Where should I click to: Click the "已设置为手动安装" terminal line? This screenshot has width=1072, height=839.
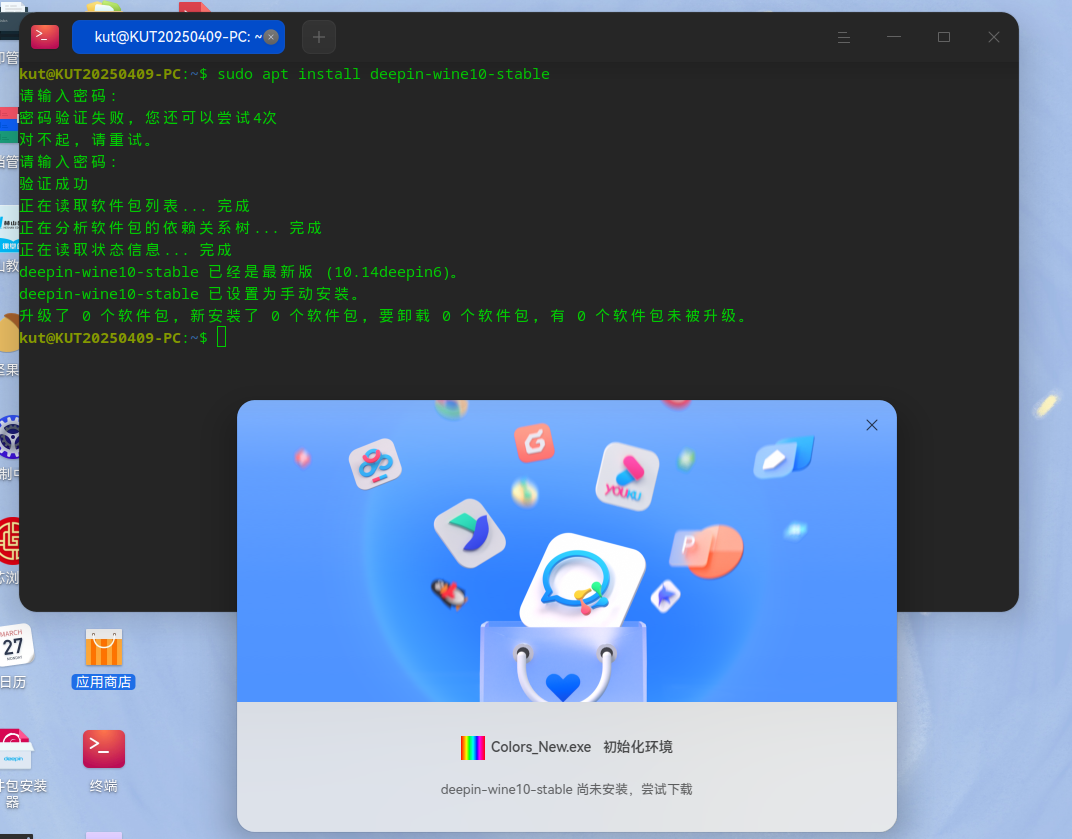click(189, 293)
